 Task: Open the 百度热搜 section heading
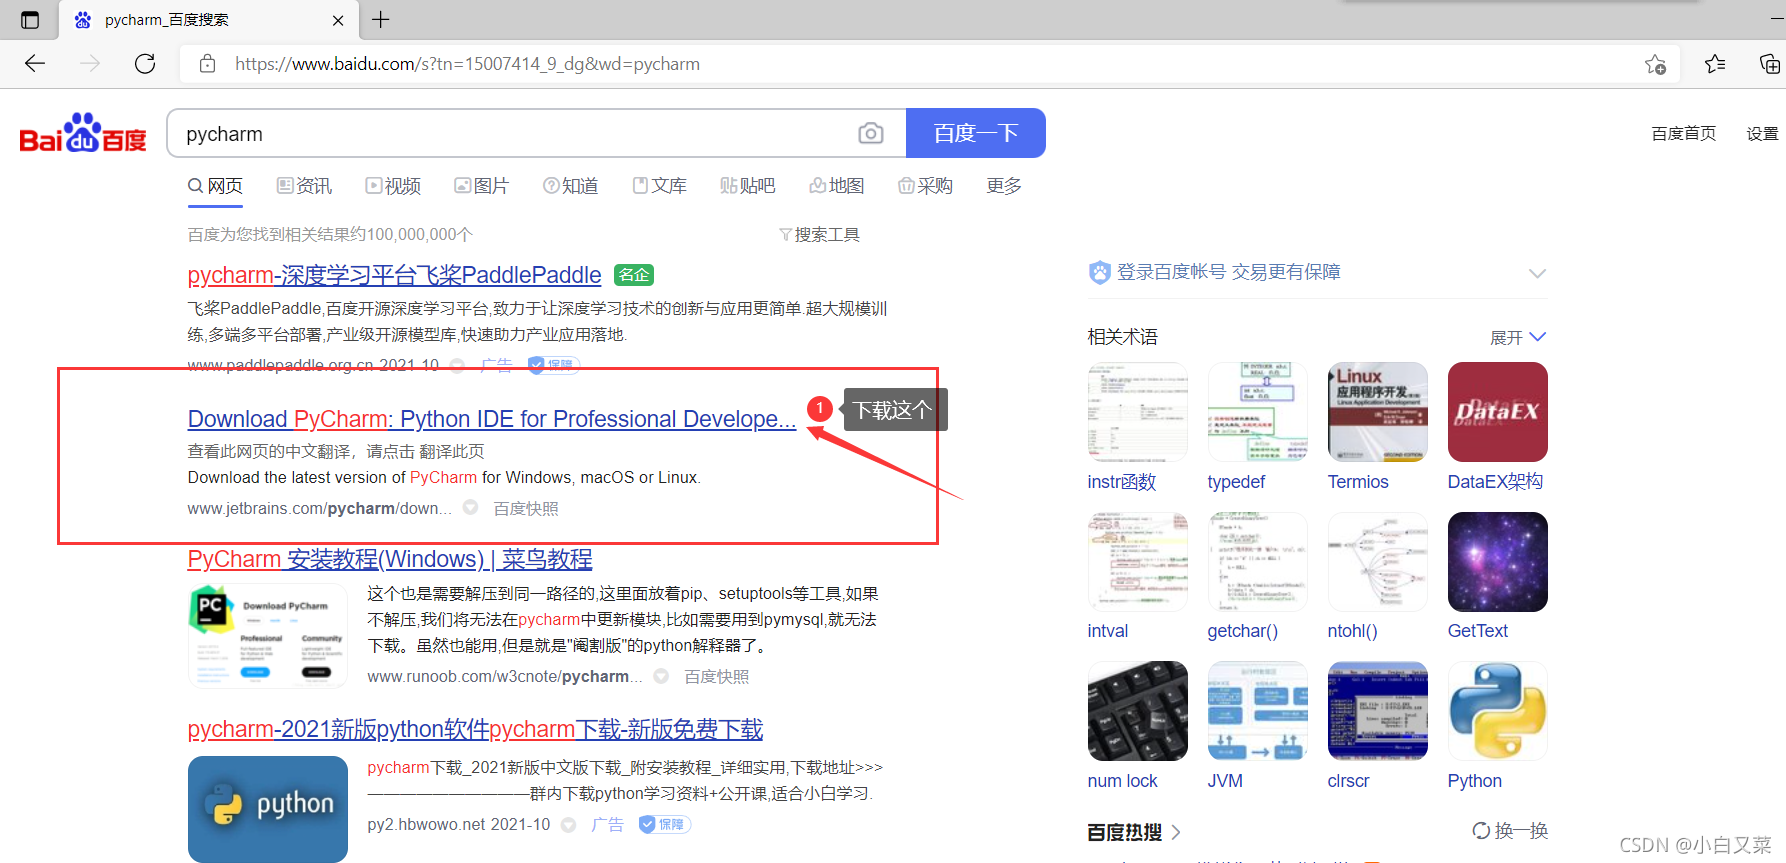tap(1134, 832)
